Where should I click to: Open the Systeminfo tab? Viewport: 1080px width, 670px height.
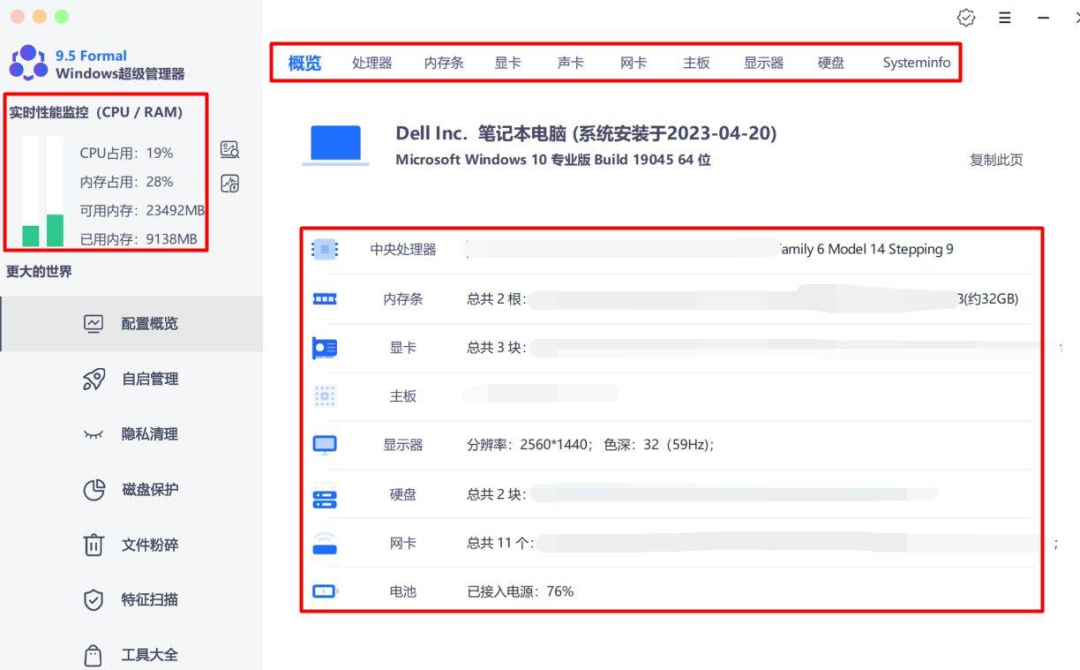tap(915, 61)
